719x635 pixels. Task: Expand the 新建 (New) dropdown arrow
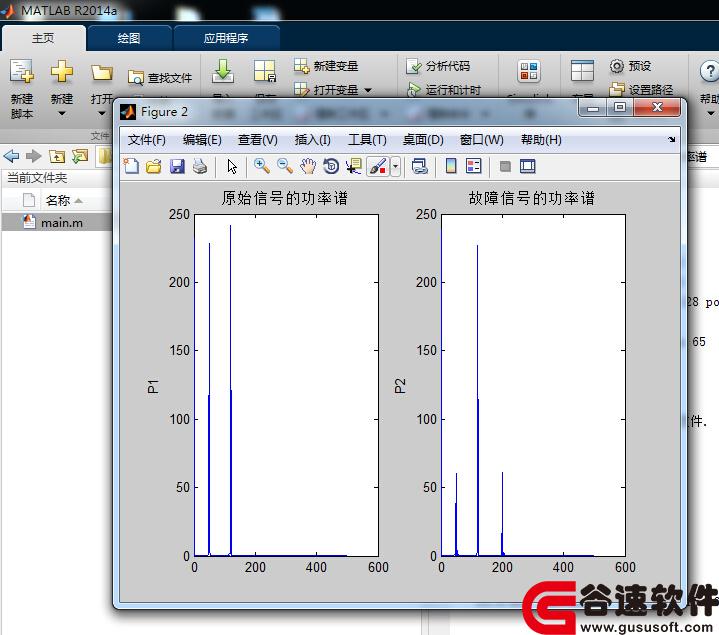click(61, 113)
